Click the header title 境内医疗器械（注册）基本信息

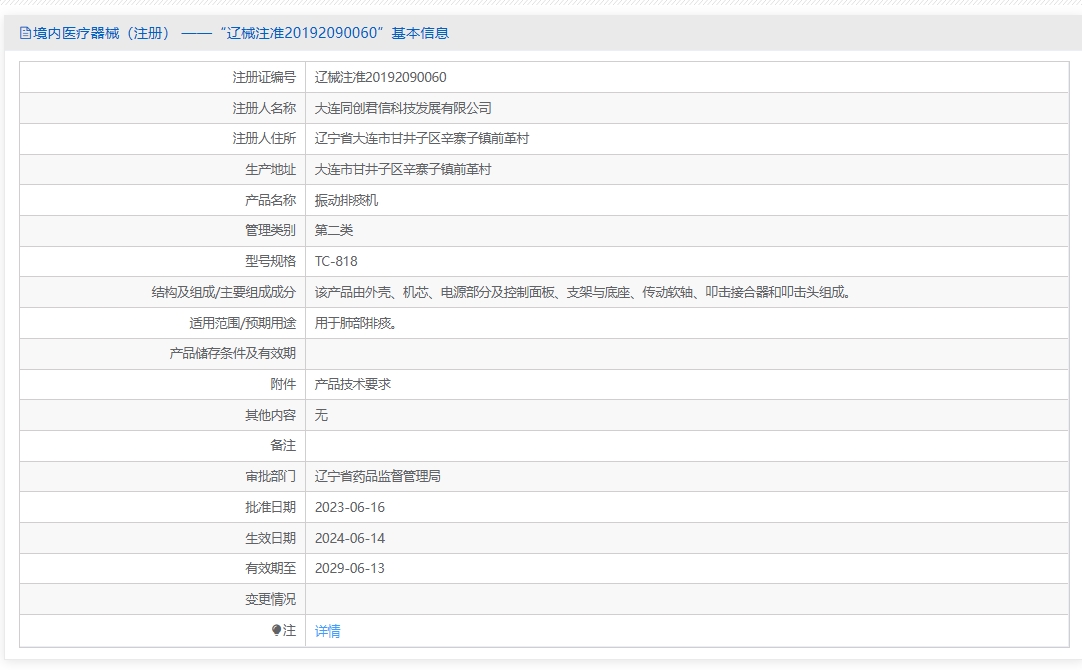tap(241, 33)
